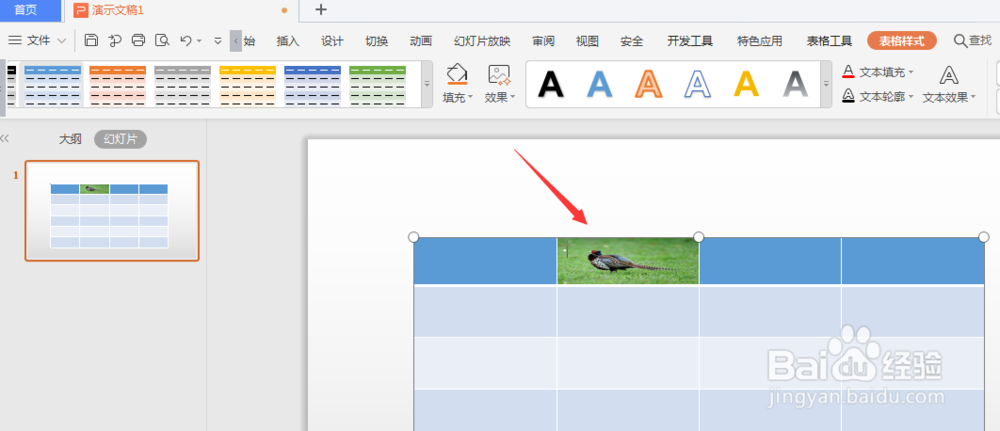
Task: Click the table's top-right corner handle
Action: coord(983,237)
